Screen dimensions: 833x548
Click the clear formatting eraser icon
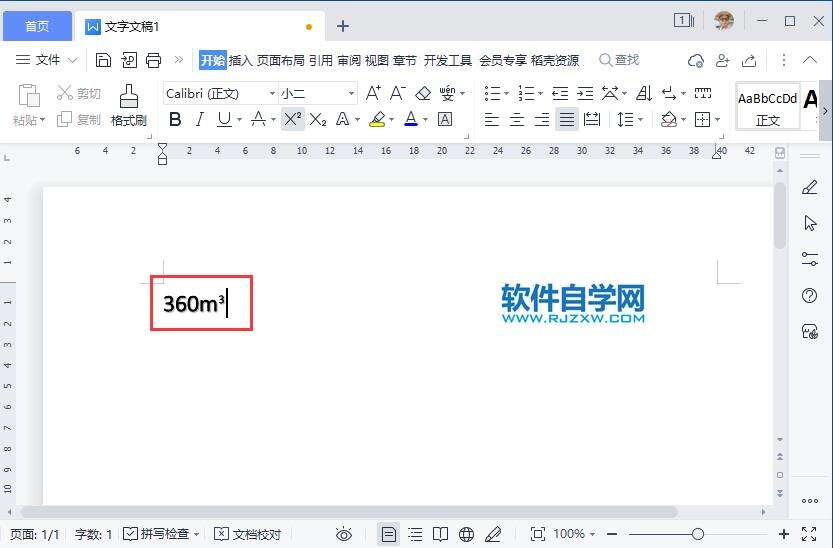(x=423, y=93)
